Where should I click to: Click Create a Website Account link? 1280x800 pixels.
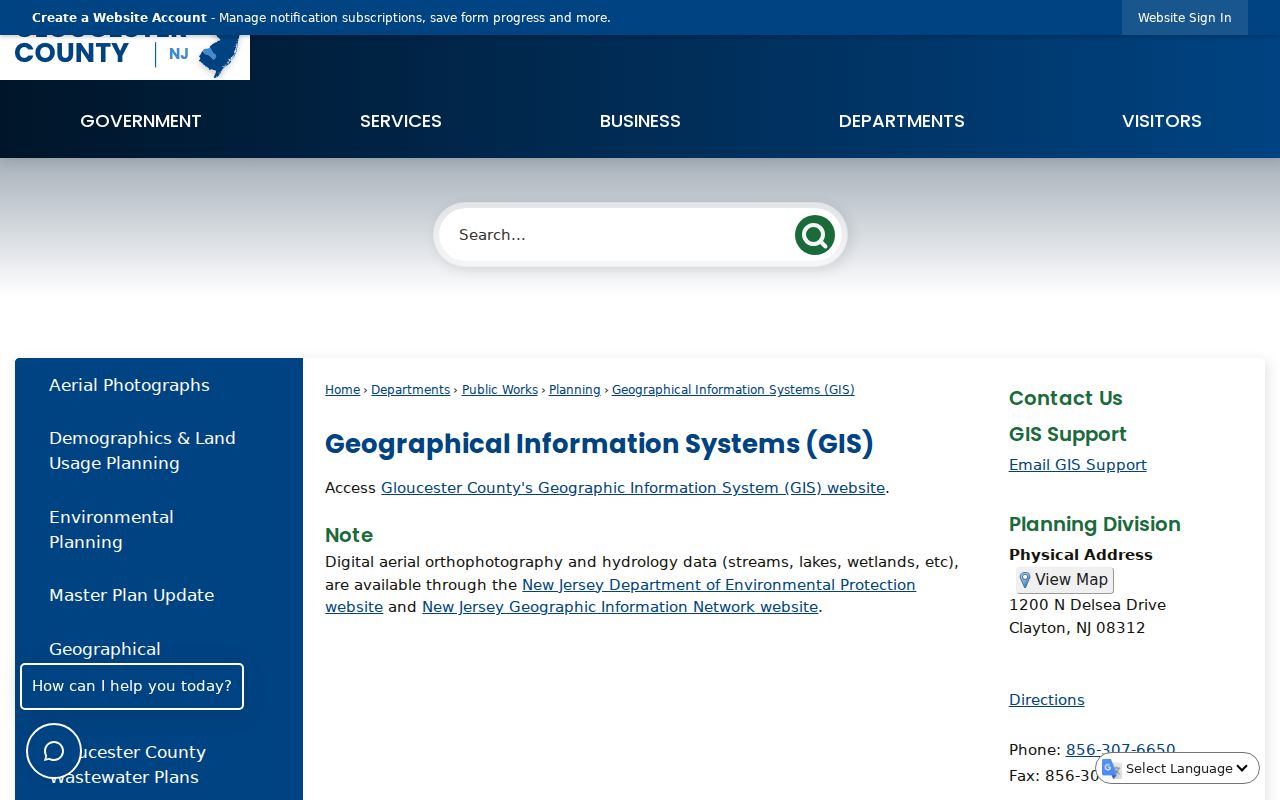pos(119,18)
